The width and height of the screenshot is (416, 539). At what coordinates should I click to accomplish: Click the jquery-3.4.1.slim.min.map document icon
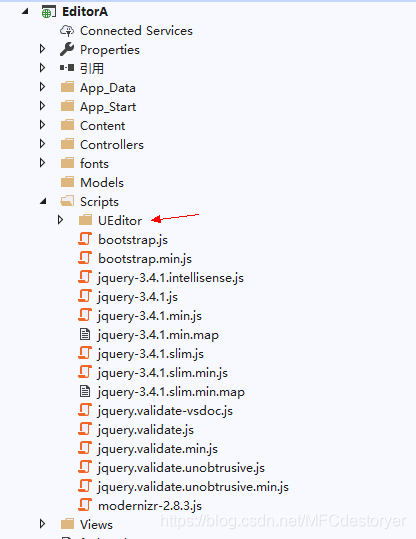pos(85,391)
